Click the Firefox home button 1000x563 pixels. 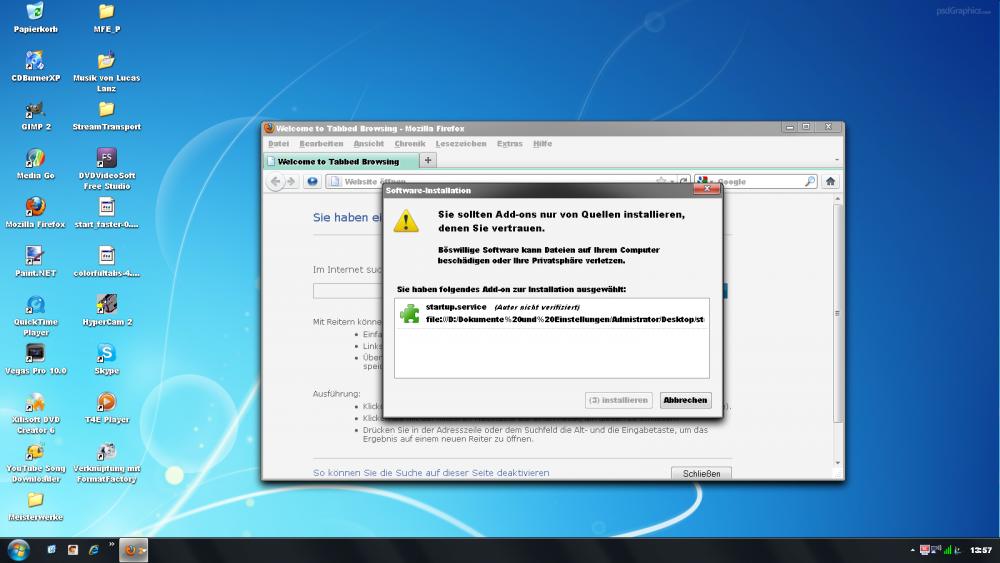point(830,182)
